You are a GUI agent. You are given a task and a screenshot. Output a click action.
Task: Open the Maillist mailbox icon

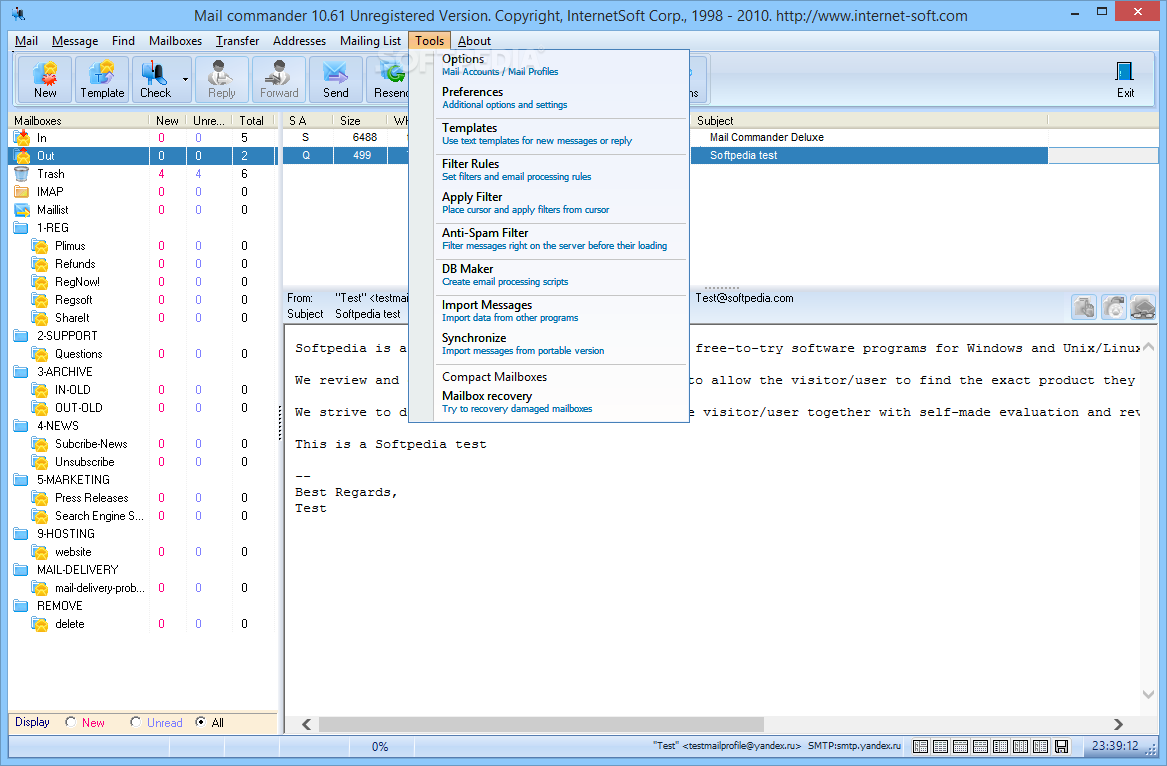click(x=22, y=210)
